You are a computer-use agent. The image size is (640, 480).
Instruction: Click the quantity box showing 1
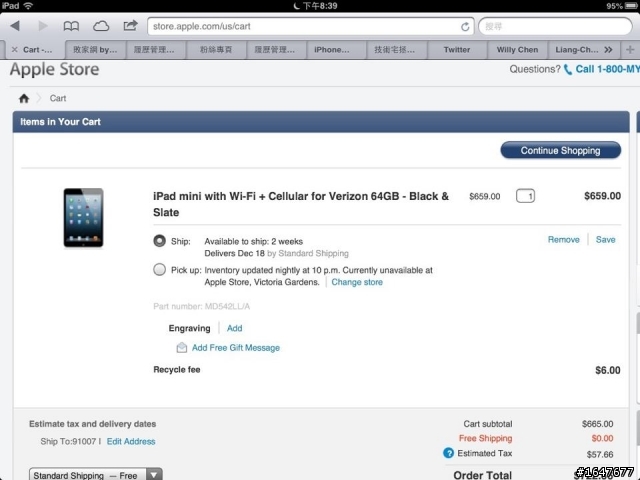point(525,196)
